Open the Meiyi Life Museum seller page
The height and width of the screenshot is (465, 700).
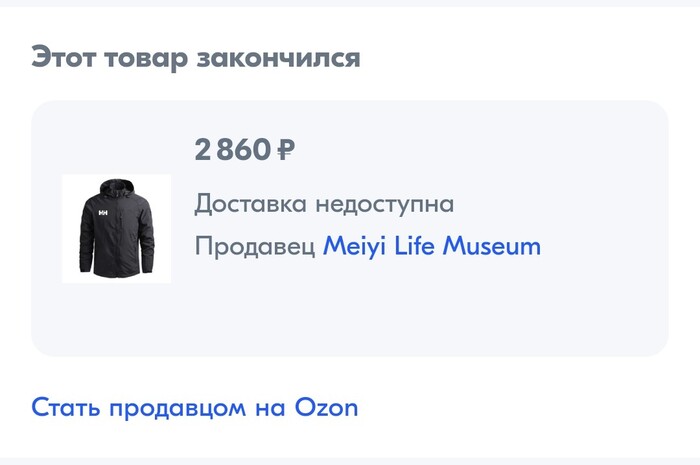(x=431, y=246)
